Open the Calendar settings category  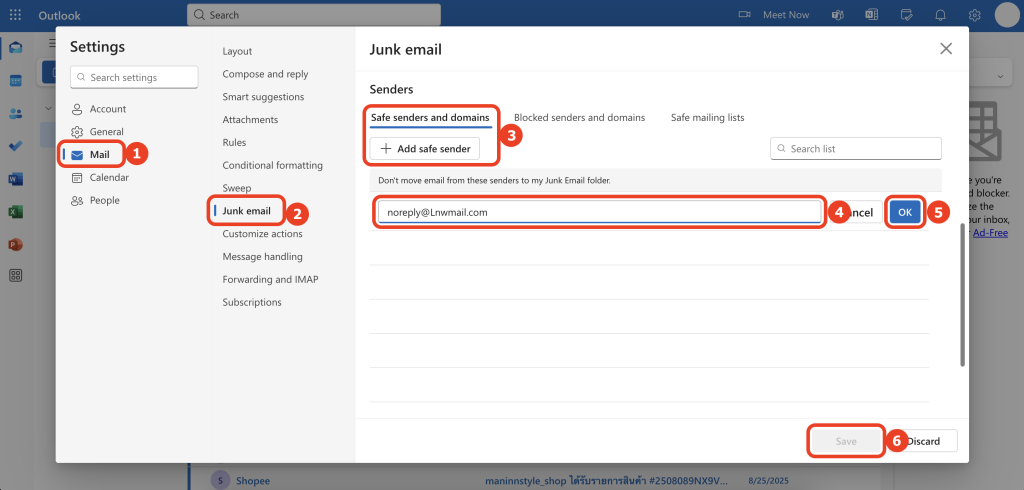pyautogui.click(x=109, y=177)
